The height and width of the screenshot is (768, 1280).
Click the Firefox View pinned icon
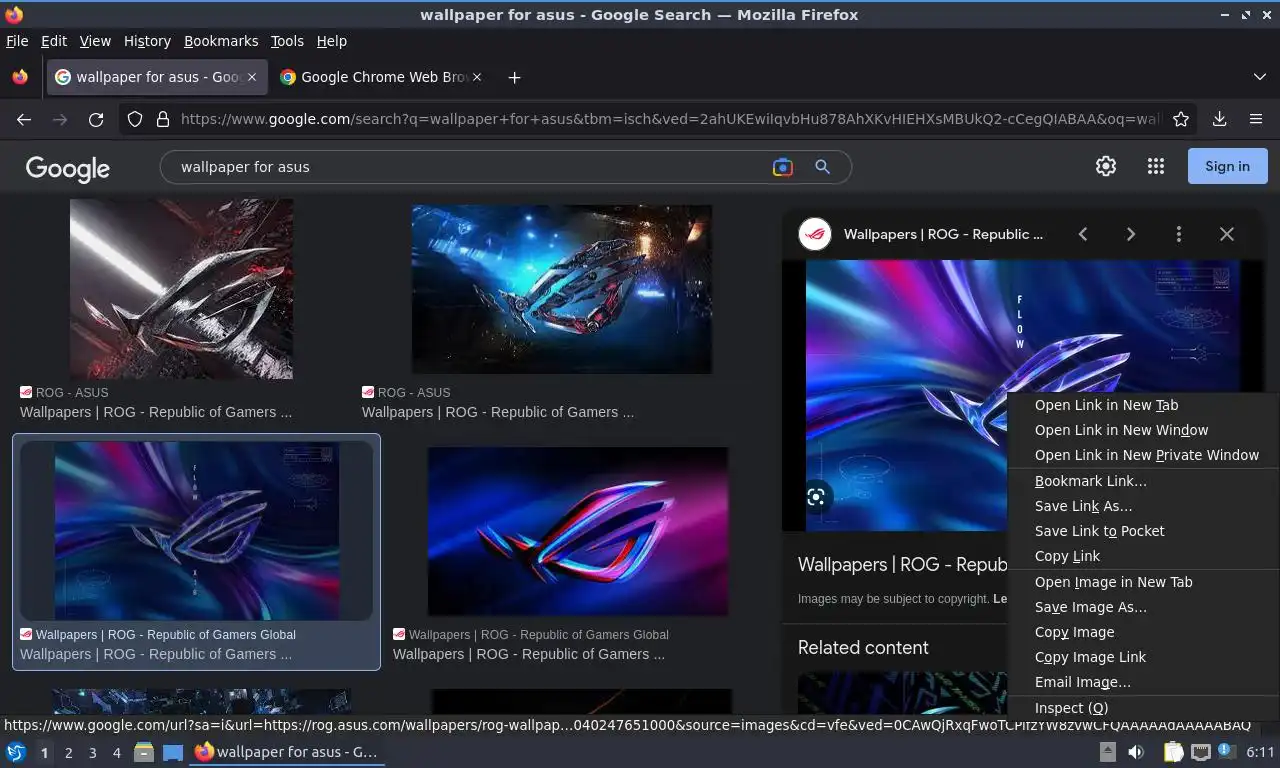tap(20, 77)
